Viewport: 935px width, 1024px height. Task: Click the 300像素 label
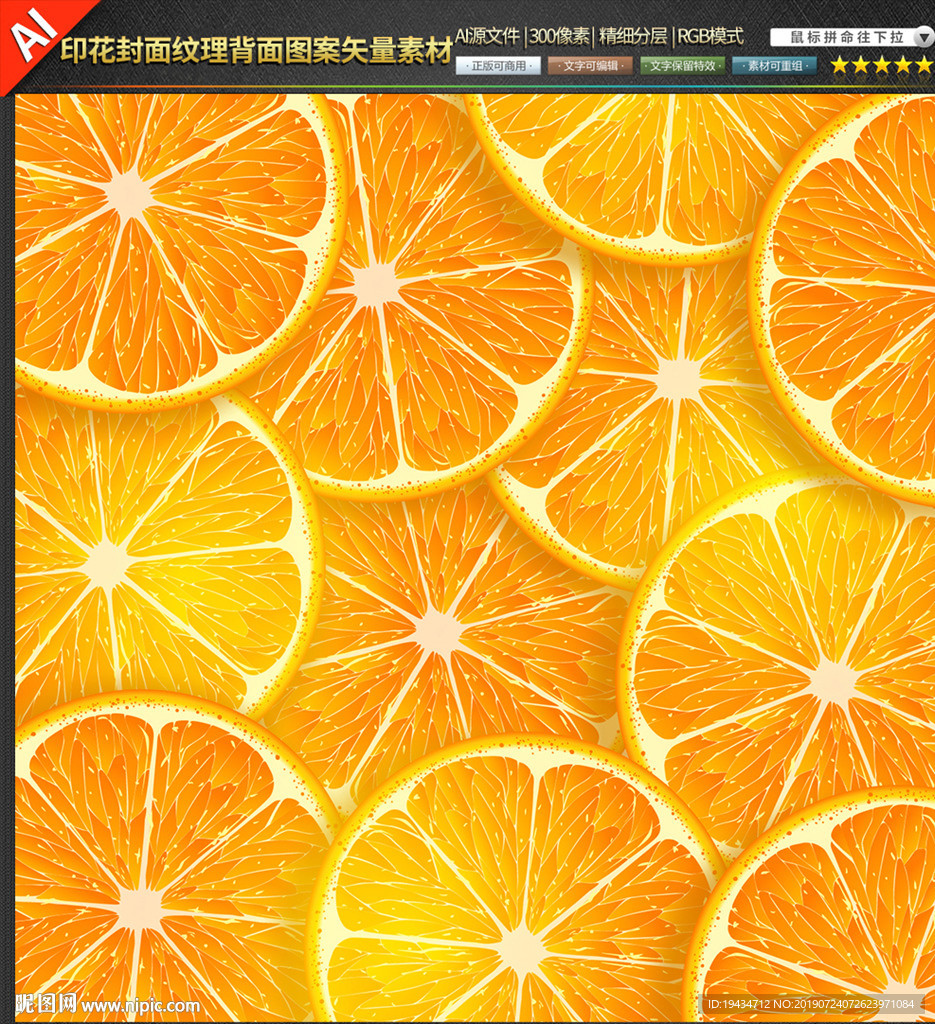(x=559, y=36)
